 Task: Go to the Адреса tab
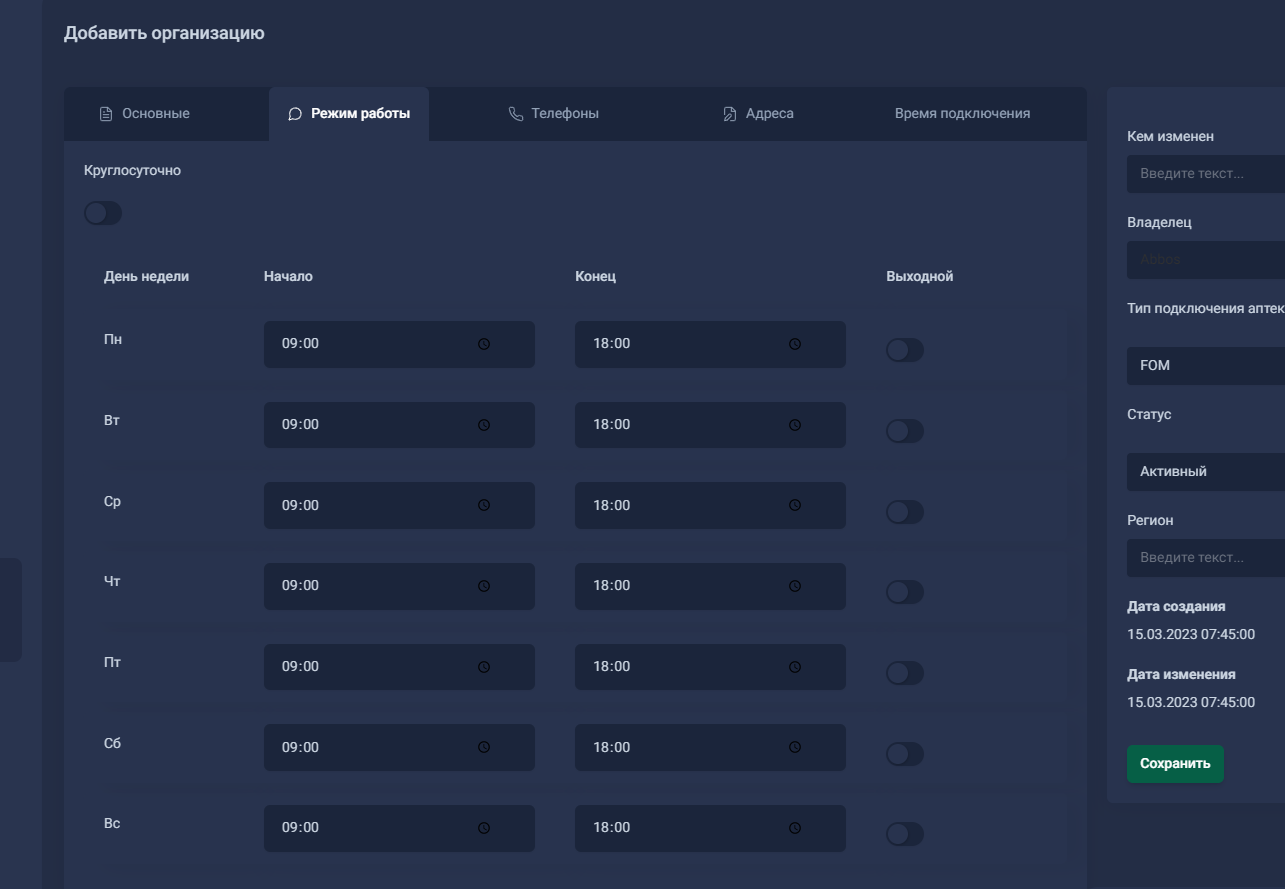759,114
